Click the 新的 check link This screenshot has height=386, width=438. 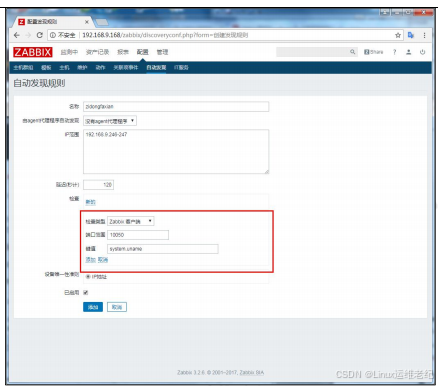(x=90, y=202)
